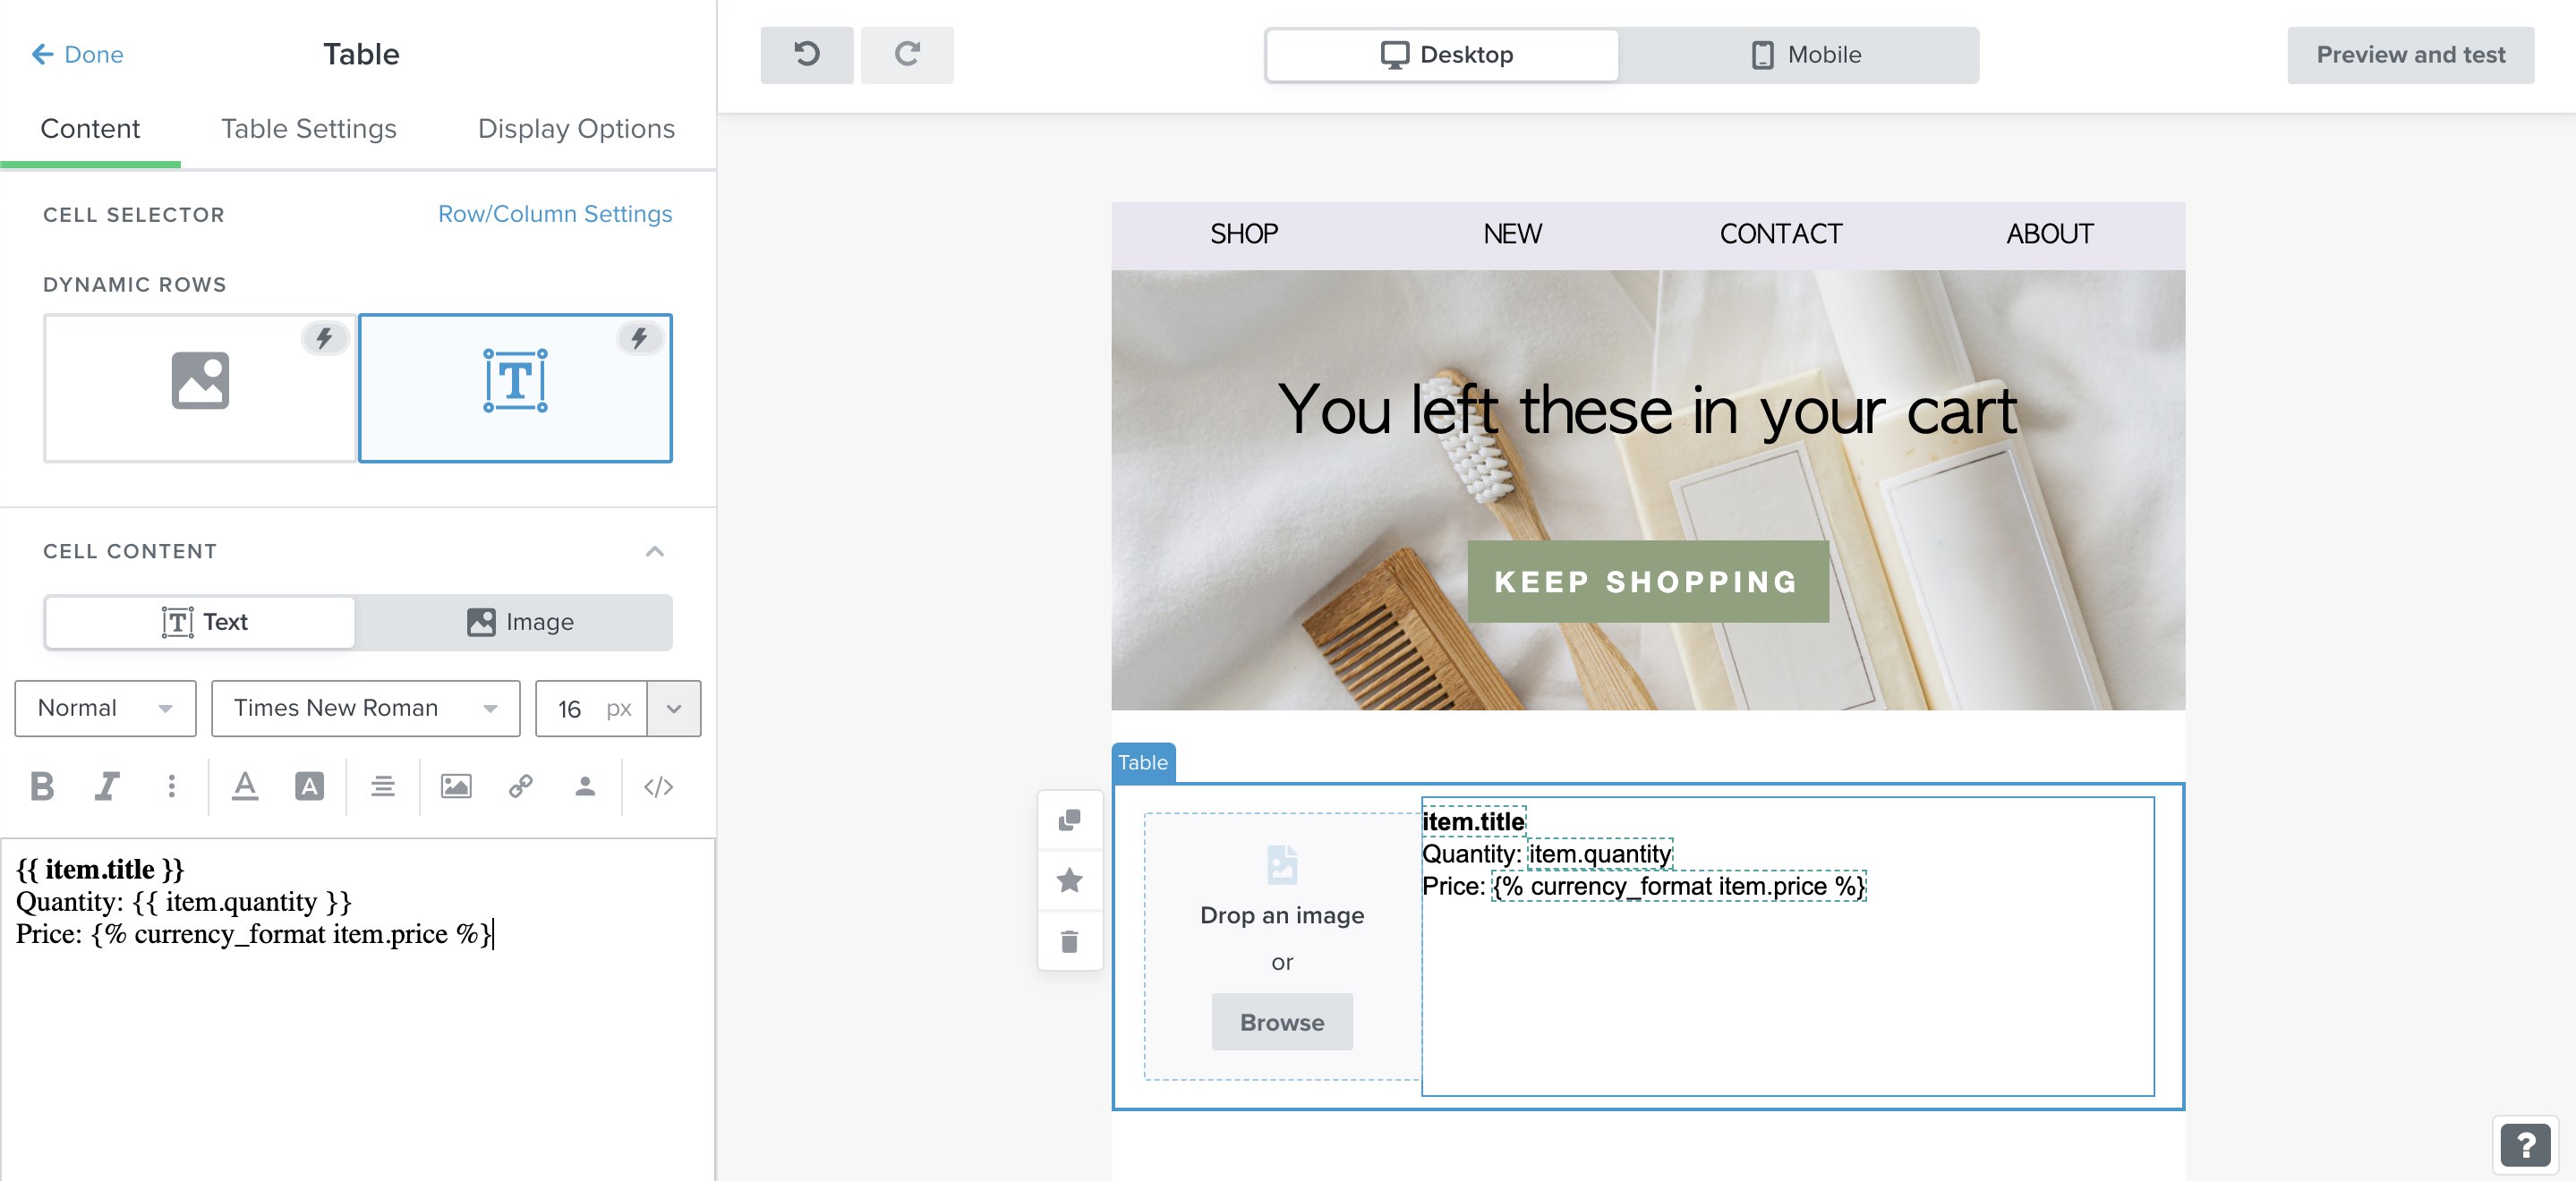Switch to the Image cell content tab
The width and height of the screenshot is (2576, 1181).
tap(516, 621)
